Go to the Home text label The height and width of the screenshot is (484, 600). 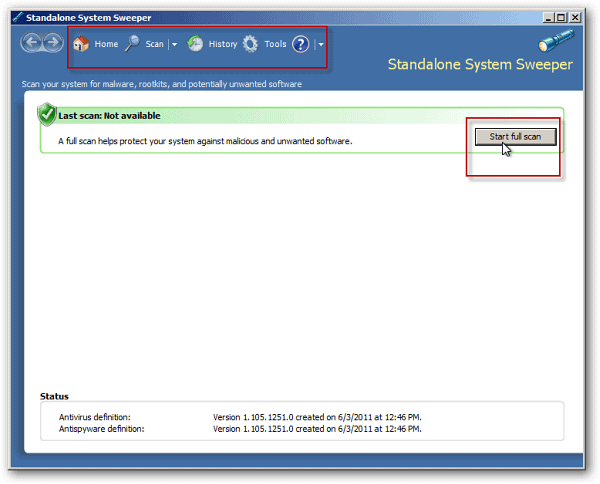click(106, 44)
